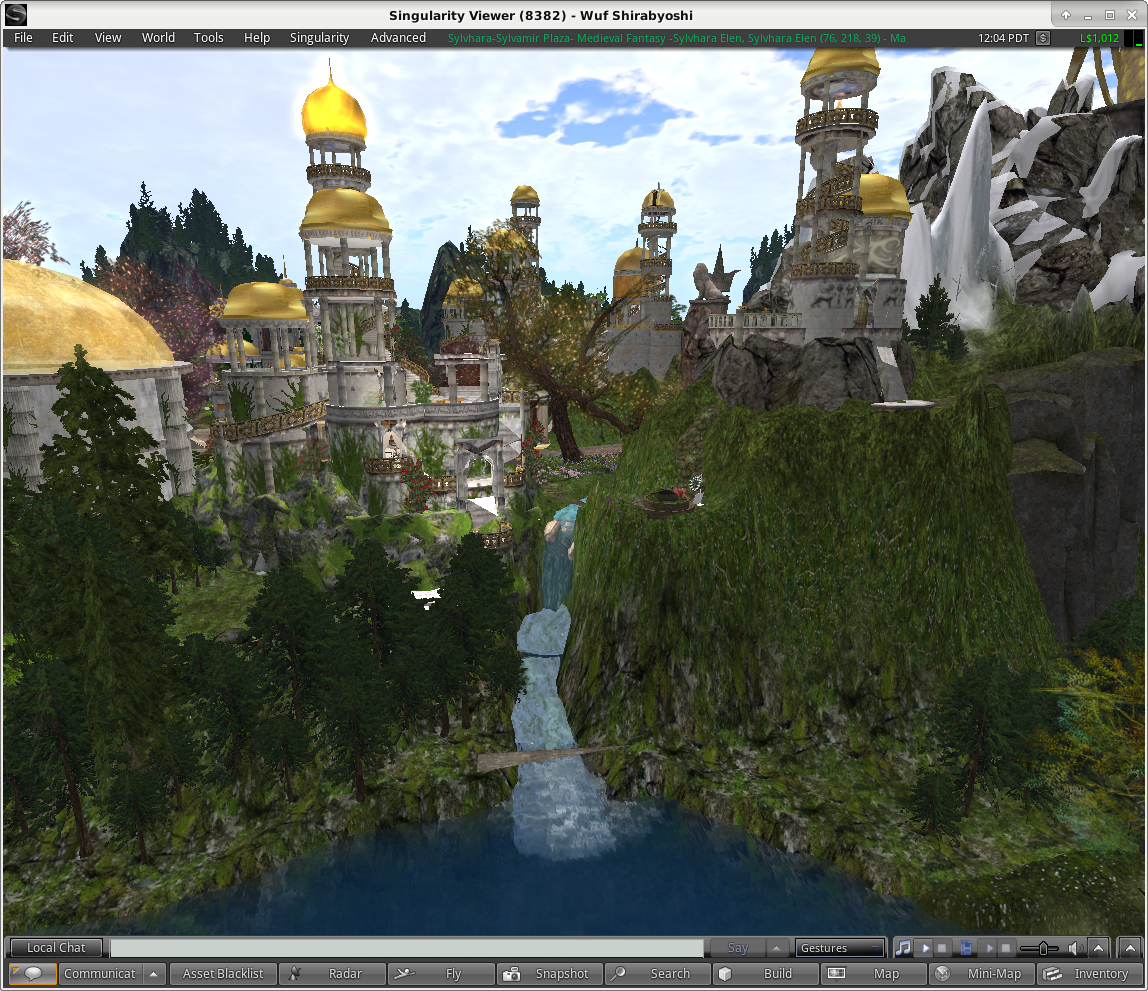Viewport: 1148px width, 991px height.
Task: Click the window shade up-arrow button
Action: point(1066,15)
